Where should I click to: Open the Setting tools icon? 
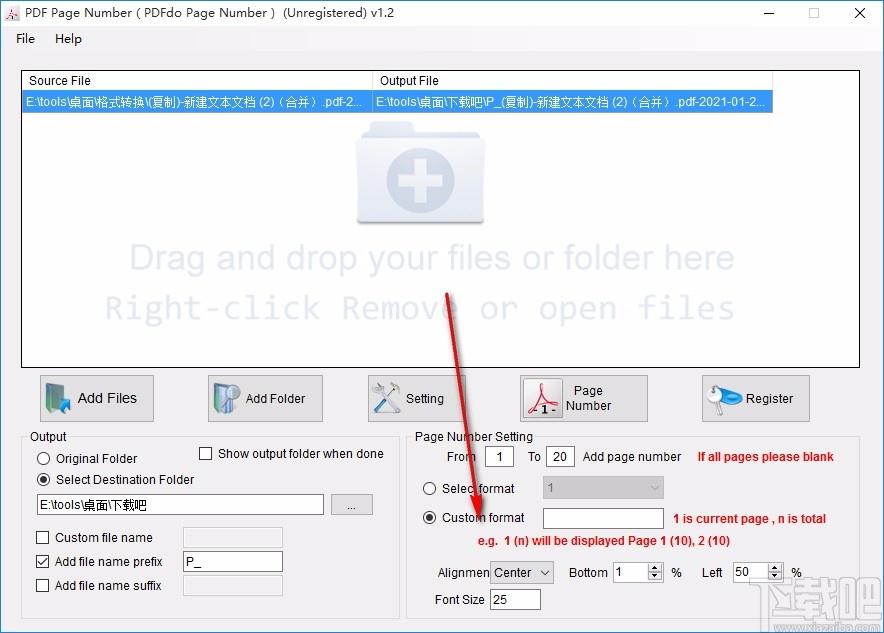(x=386, y=398)
